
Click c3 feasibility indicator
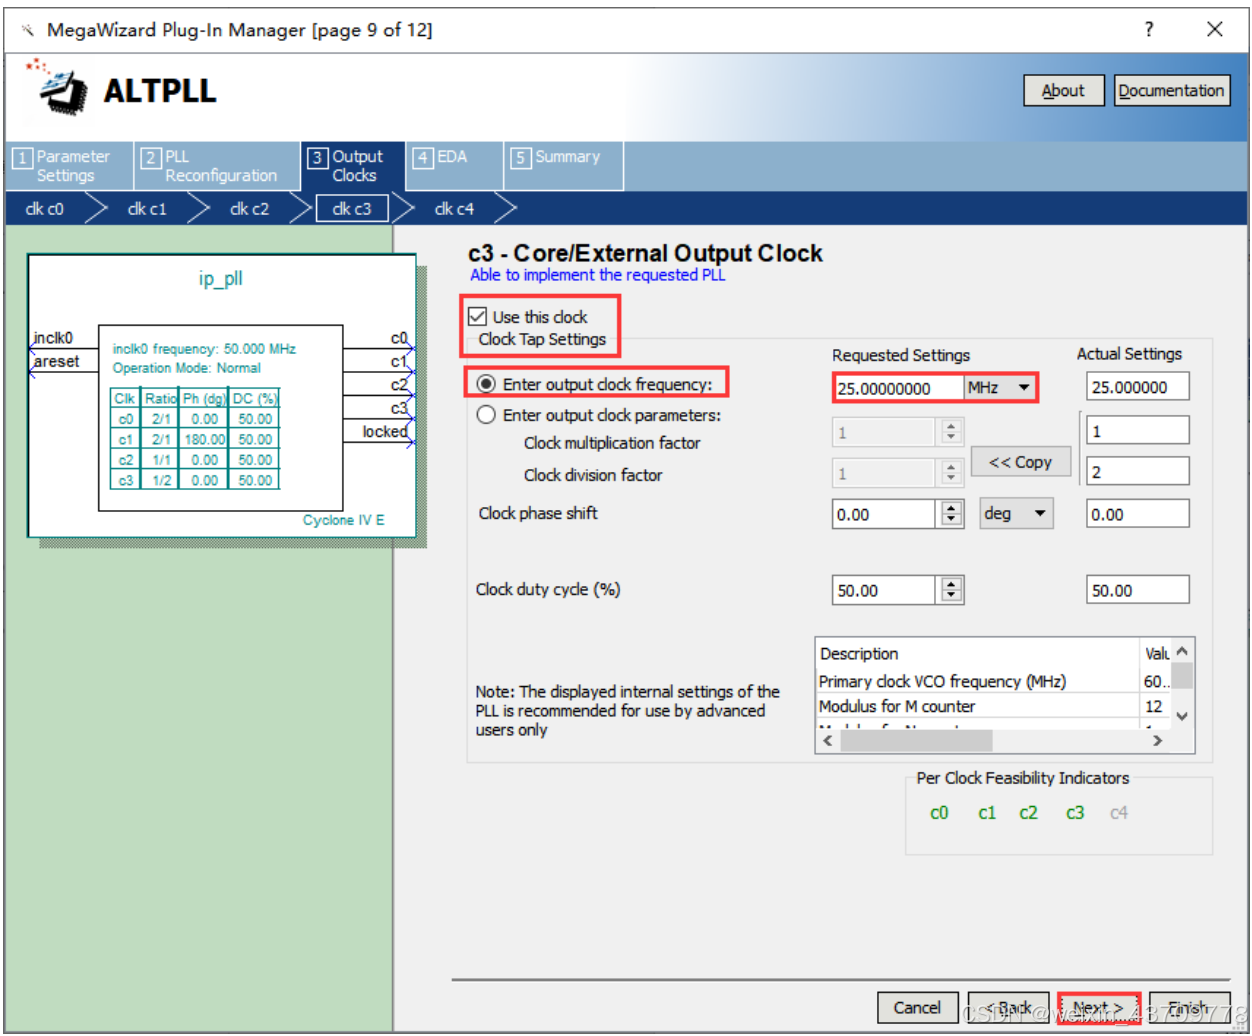pyautogui.click(x=1075, y=813)
